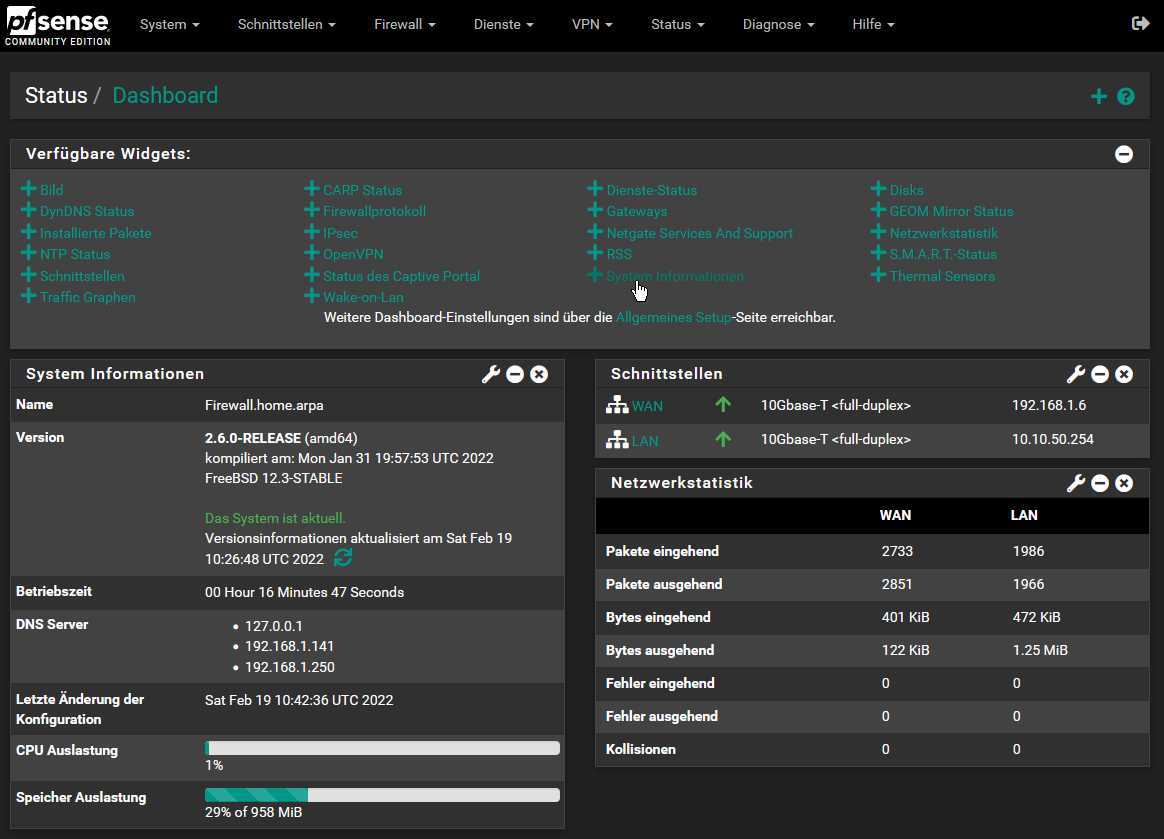This screenshot has height=839, width=1164.
Task: Click the help question mark icon
Action: click(1126, 97)
